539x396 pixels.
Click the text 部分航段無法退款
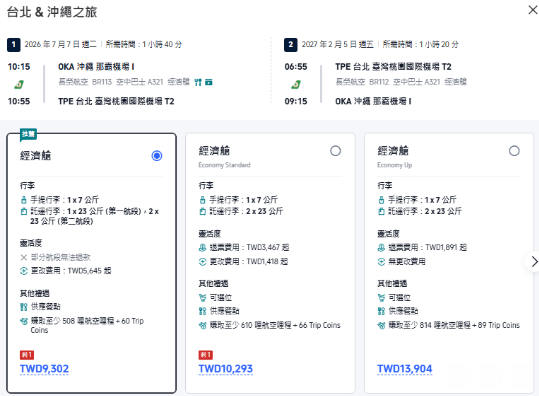[x=61, y=257]
